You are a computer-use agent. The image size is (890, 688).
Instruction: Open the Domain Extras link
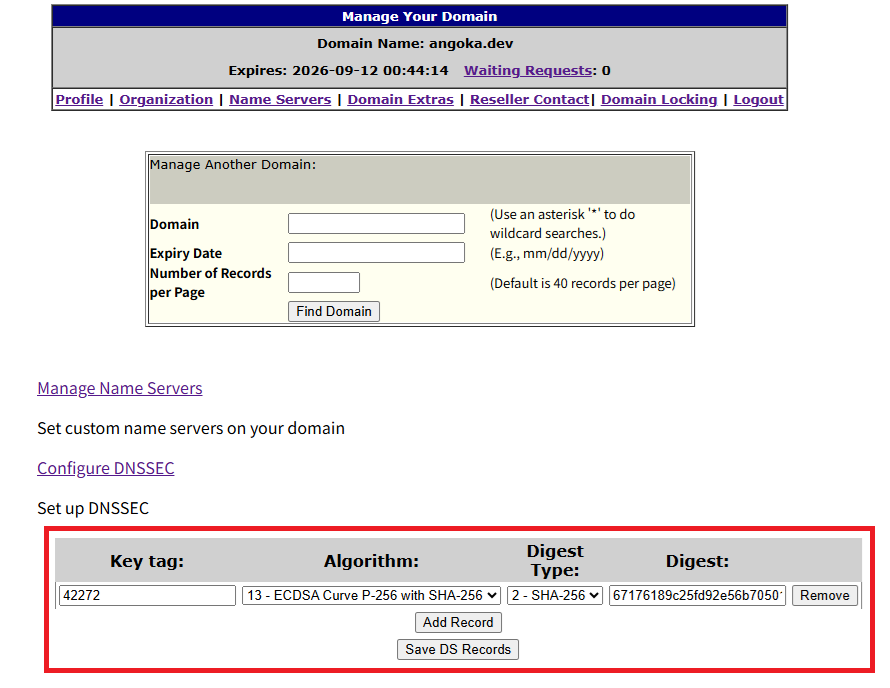pyautogui.click(x=400, y=99)
